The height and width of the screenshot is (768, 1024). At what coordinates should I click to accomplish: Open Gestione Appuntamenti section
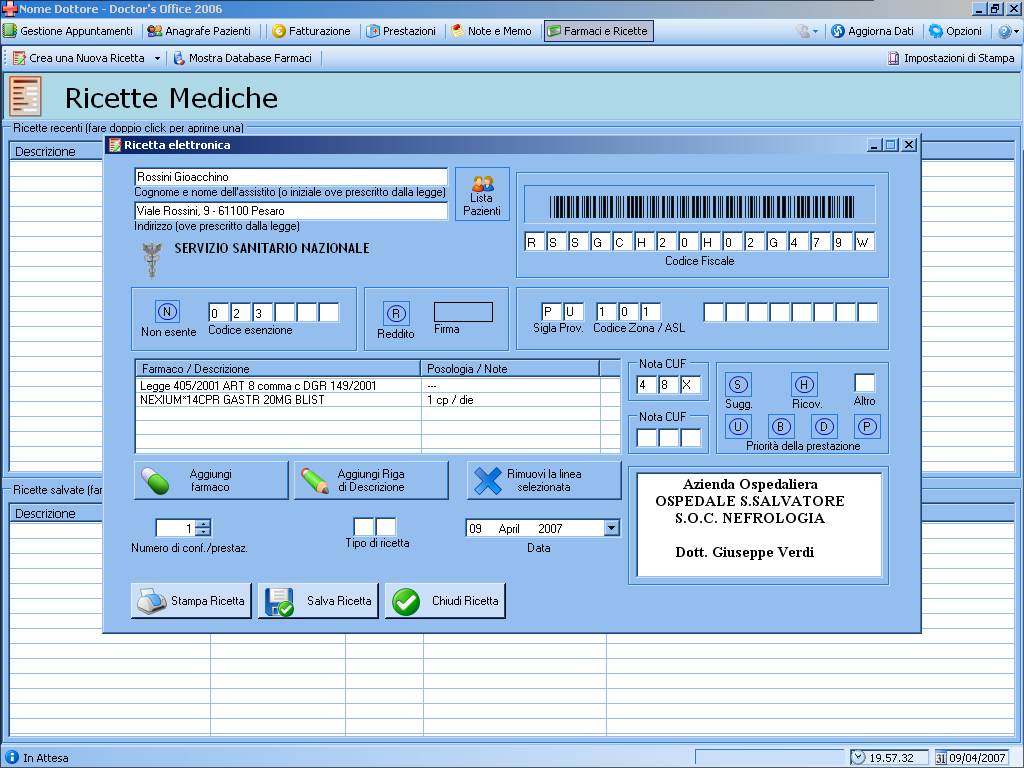pos(69,31)
